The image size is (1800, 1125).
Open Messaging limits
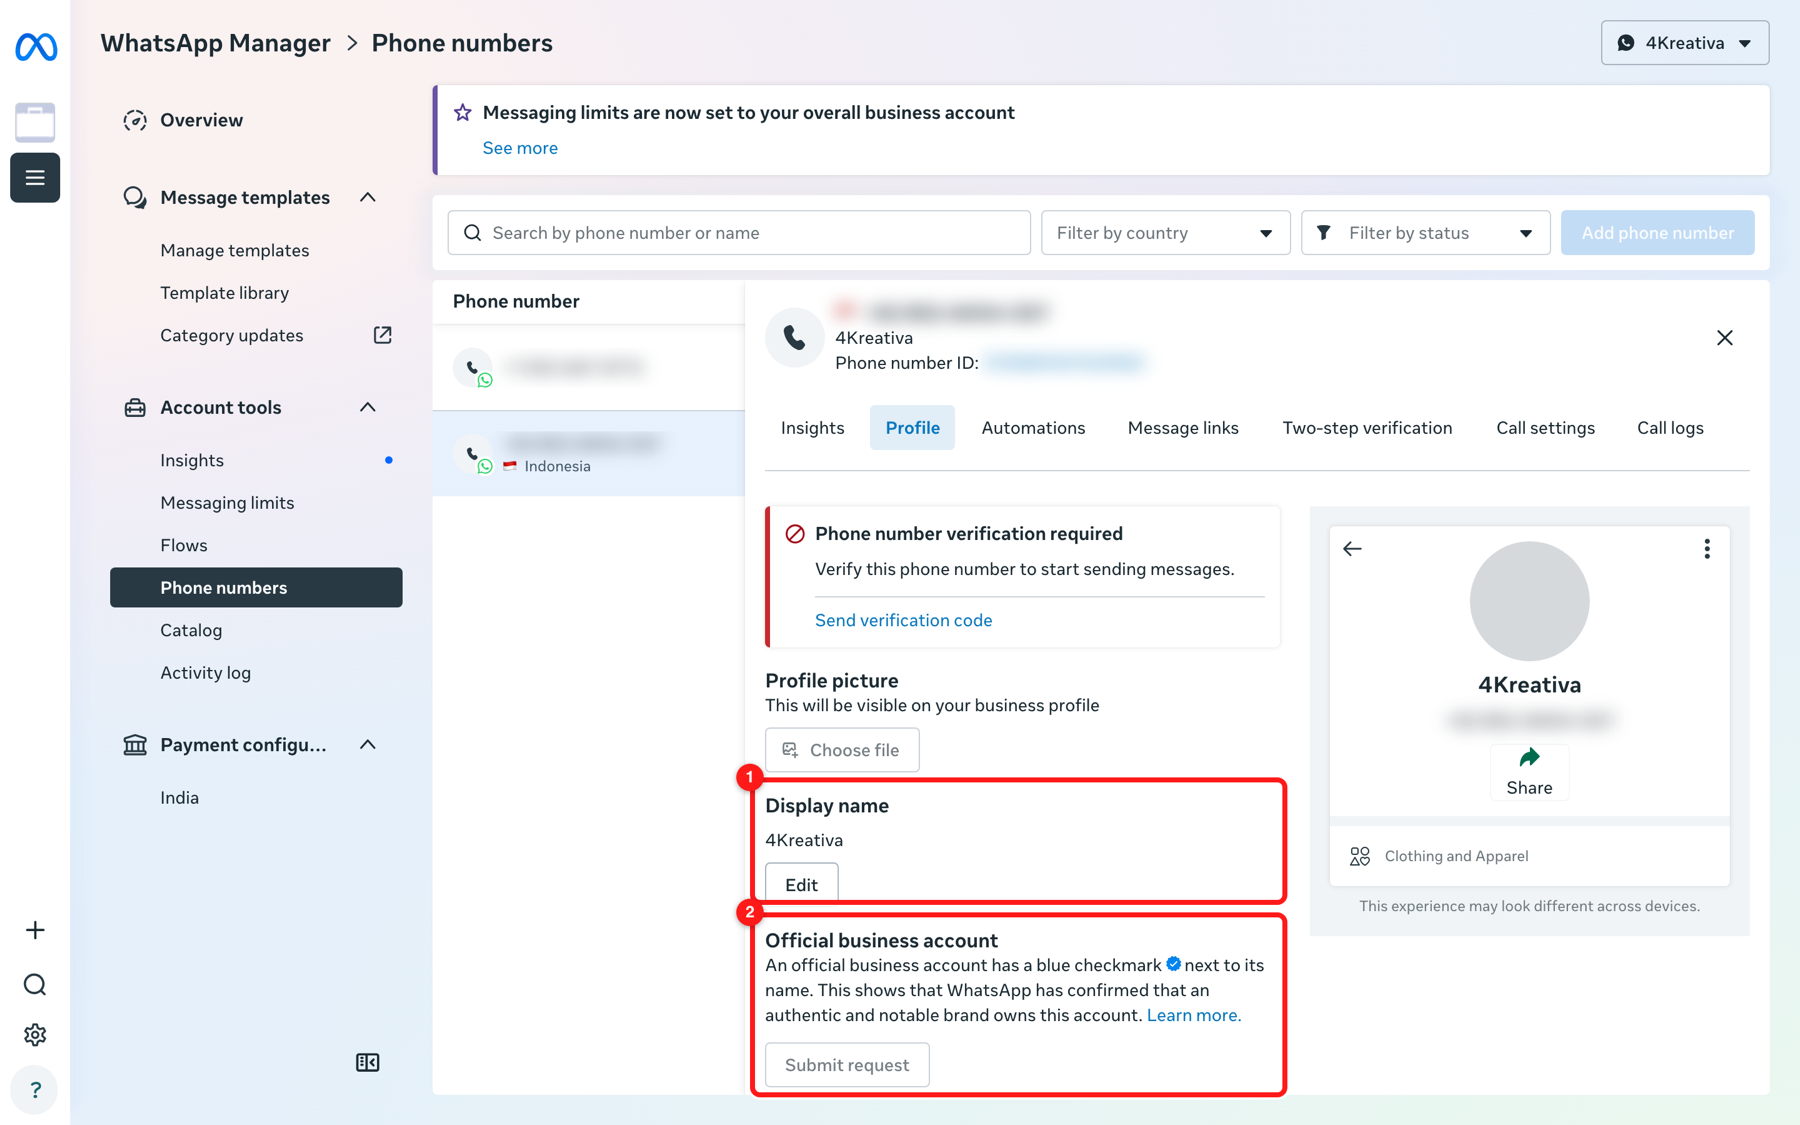point(227,503)
